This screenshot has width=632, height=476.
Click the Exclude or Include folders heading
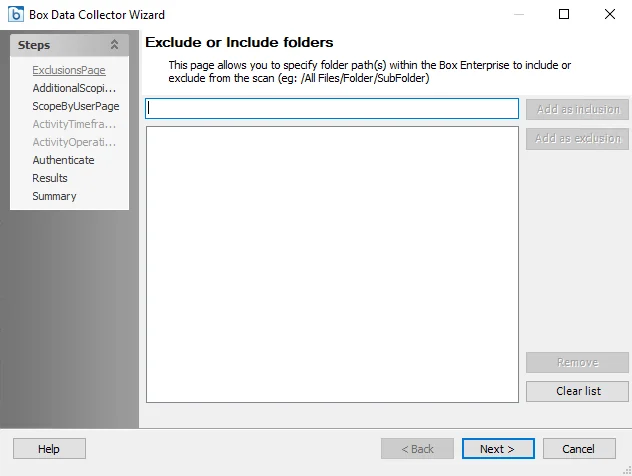click(x=239, y=42)
